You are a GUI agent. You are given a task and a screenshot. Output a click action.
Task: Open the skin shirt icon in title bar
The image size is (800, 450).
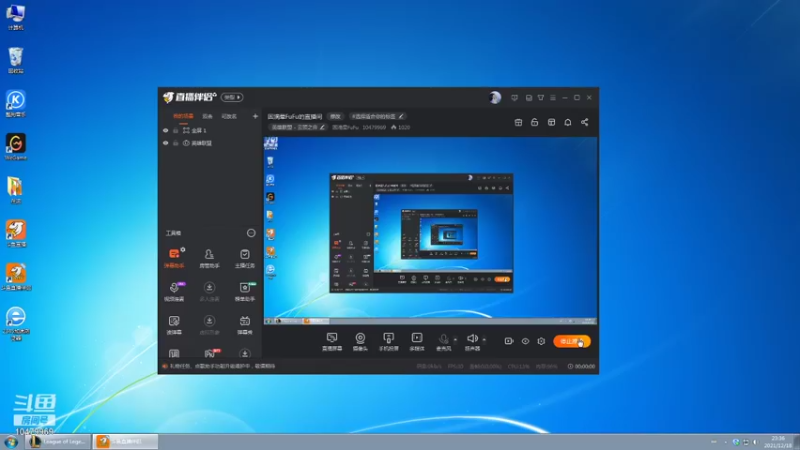click(x=541, y=97)
